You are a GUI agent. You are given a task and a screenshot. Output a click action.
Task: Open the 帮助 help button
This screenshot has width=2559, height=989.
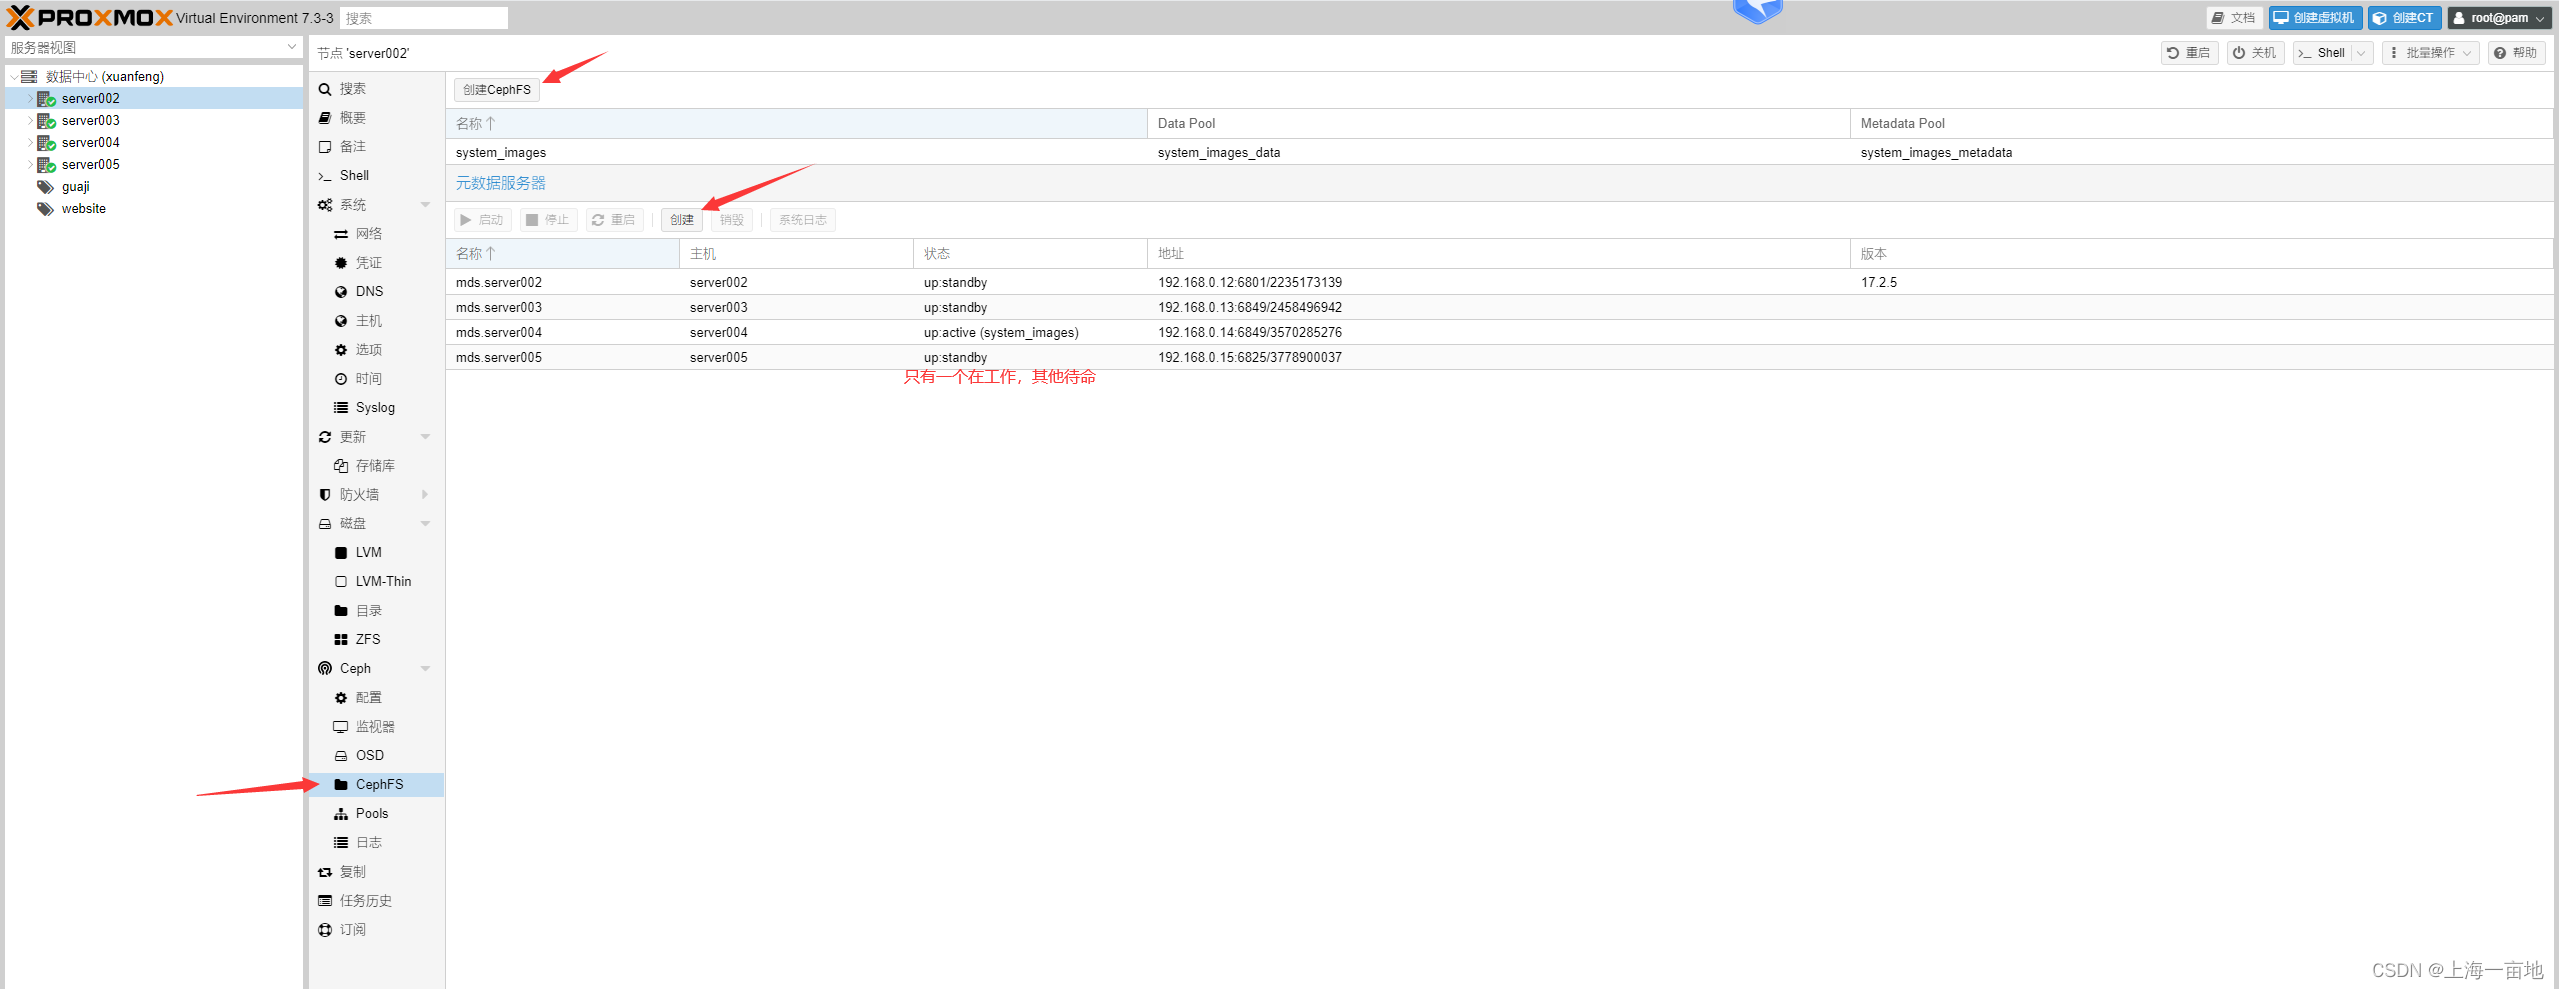(x=2516, y=53)
